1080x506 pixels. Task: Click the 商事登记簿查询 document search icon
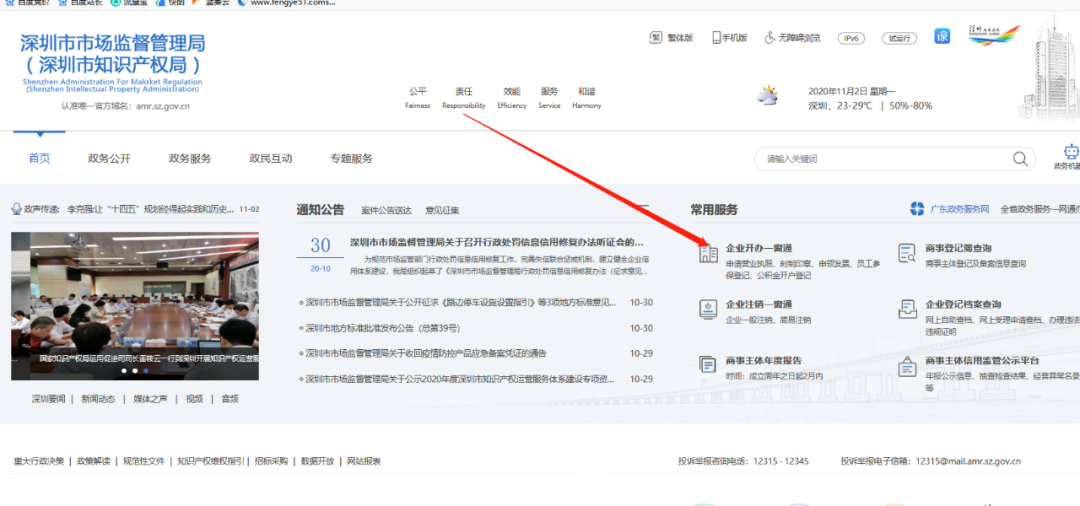907,253
